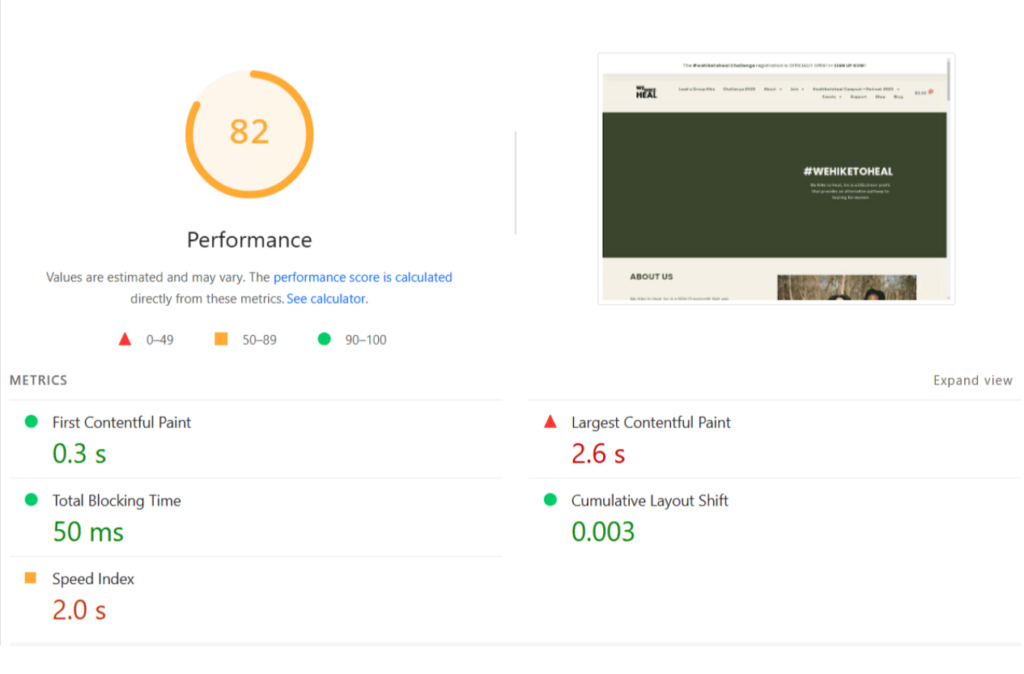This screenshot has height=674, width=1024.
Task: Open the website screenshot thumbnail
Action: point(776,178)
